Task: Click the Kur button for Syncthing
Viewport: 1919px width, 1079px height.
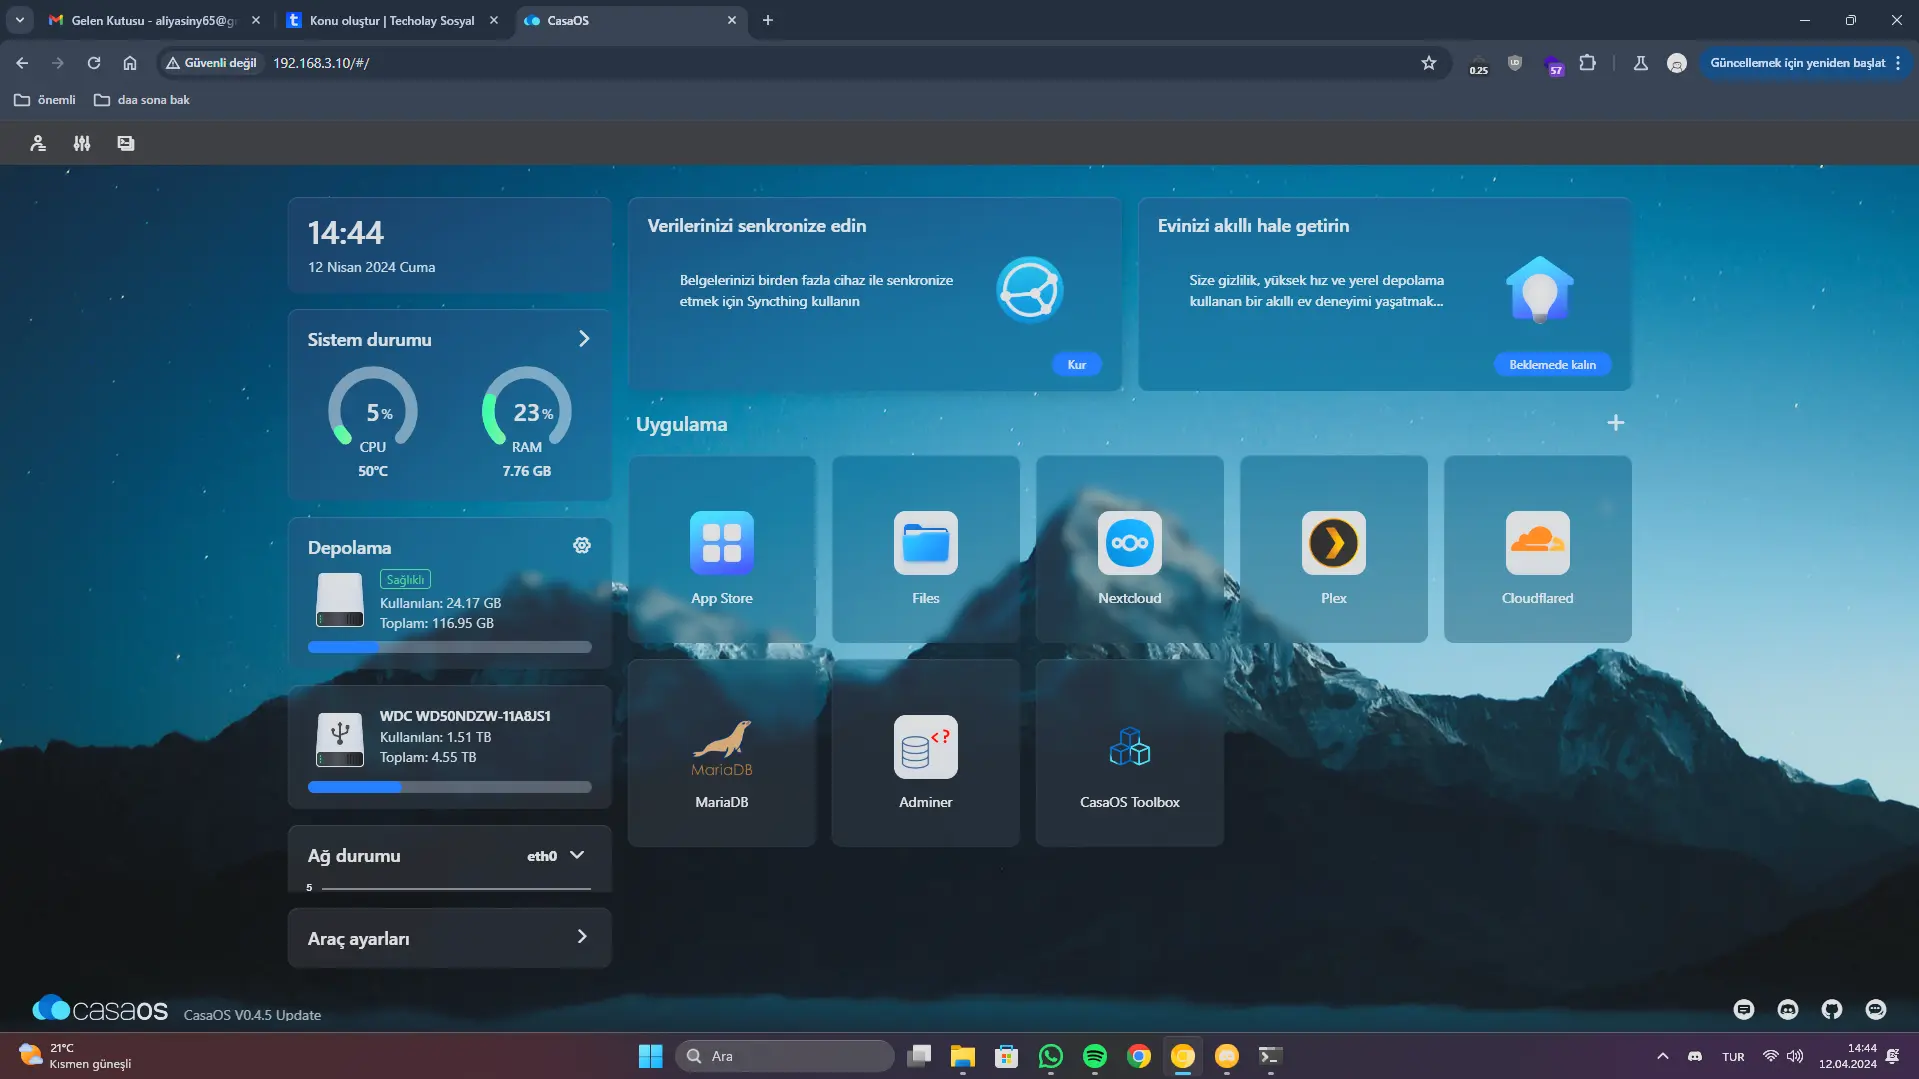Action: (1077, 365)
